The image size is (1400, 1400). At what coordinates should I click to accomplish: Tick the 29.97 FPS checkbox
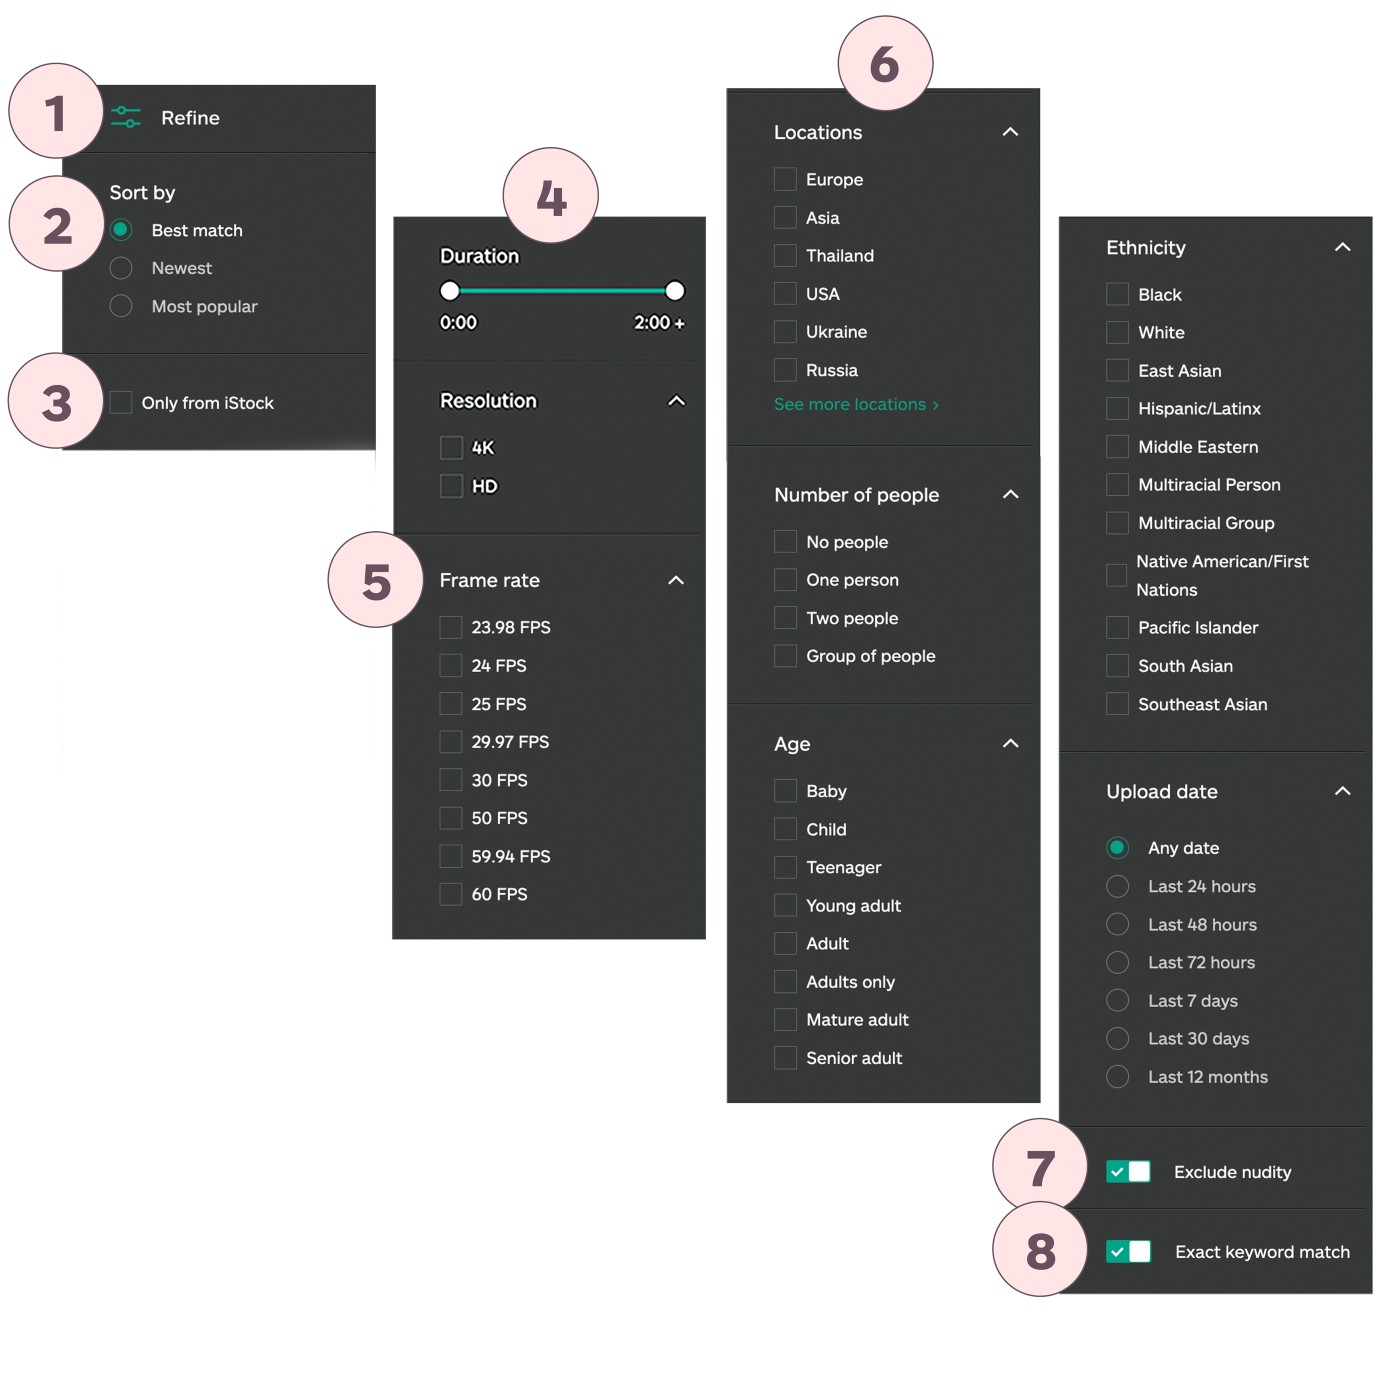[451, 742]
